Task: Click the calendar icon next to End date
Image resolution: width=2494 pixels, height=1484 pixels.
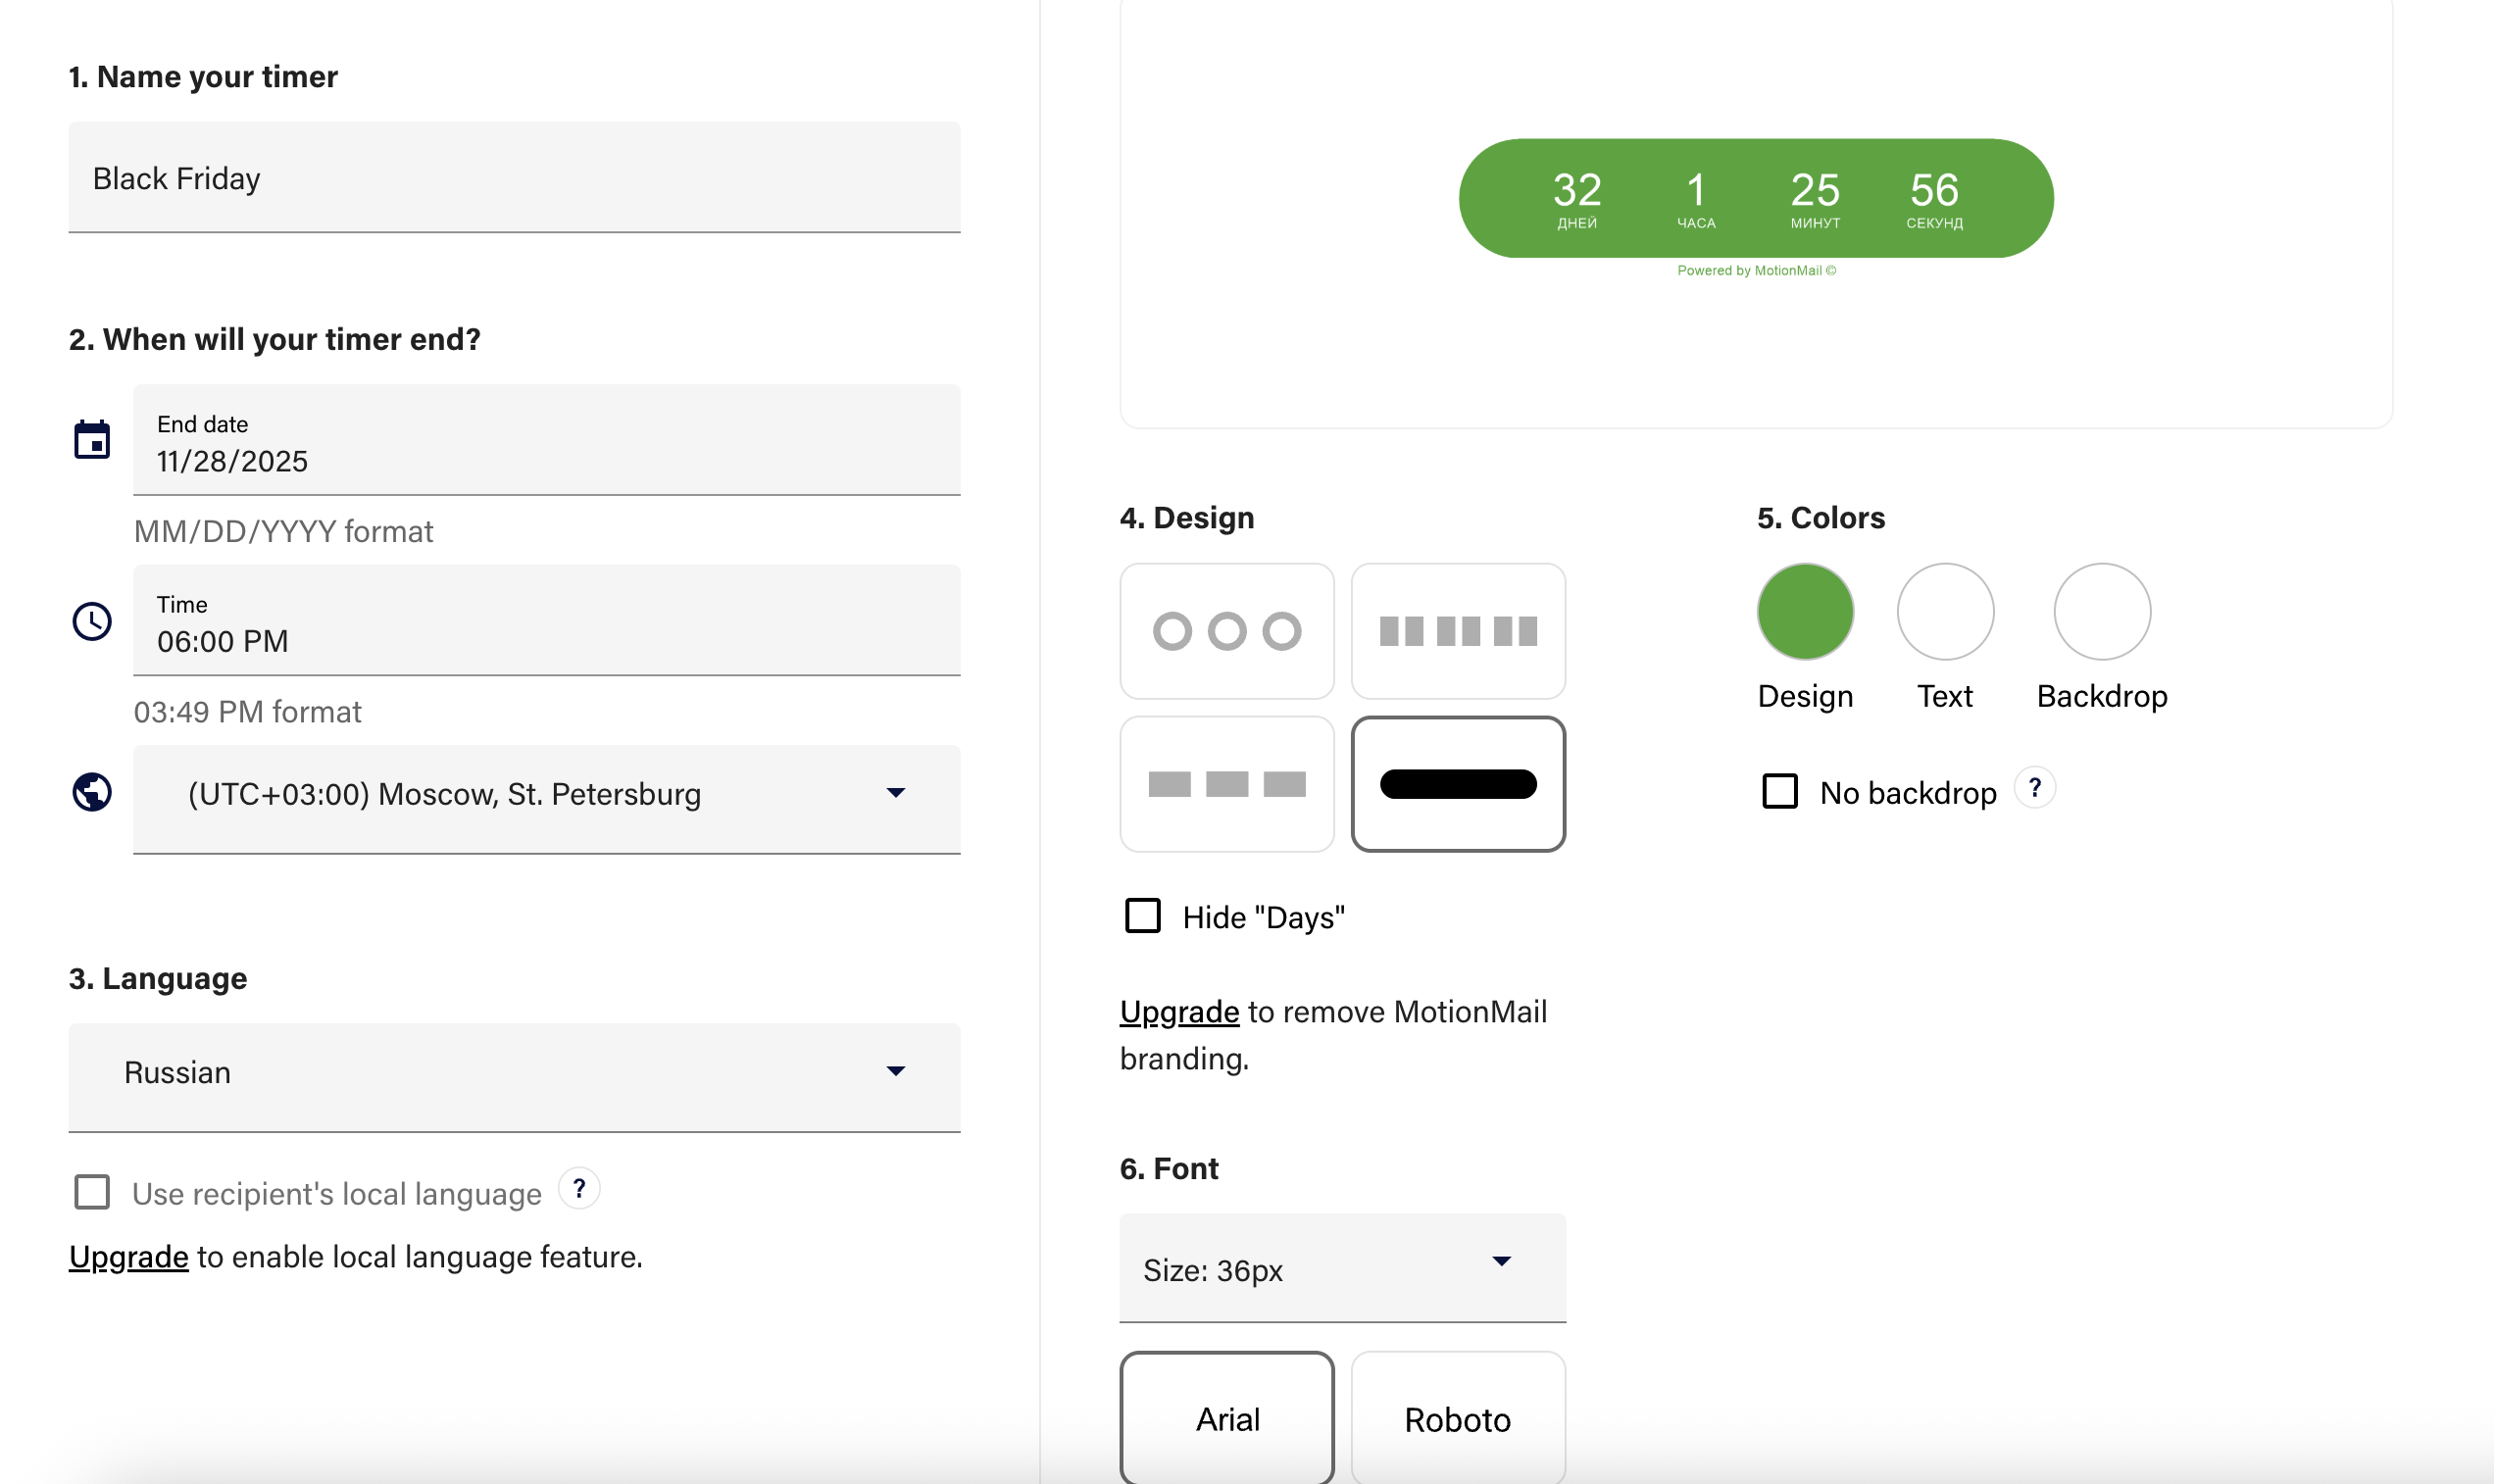Action: (x=92, y=440)
